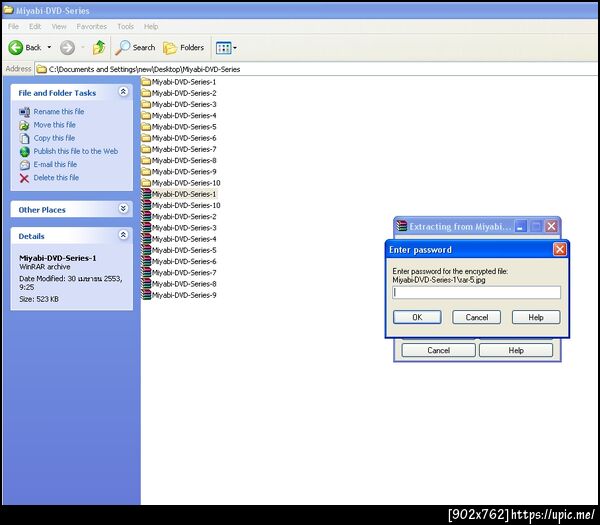600x525 pixels.
Task: Select WinRAR archive name Miyabi-DVD-Series-9
Action: [x=184, y=295]
